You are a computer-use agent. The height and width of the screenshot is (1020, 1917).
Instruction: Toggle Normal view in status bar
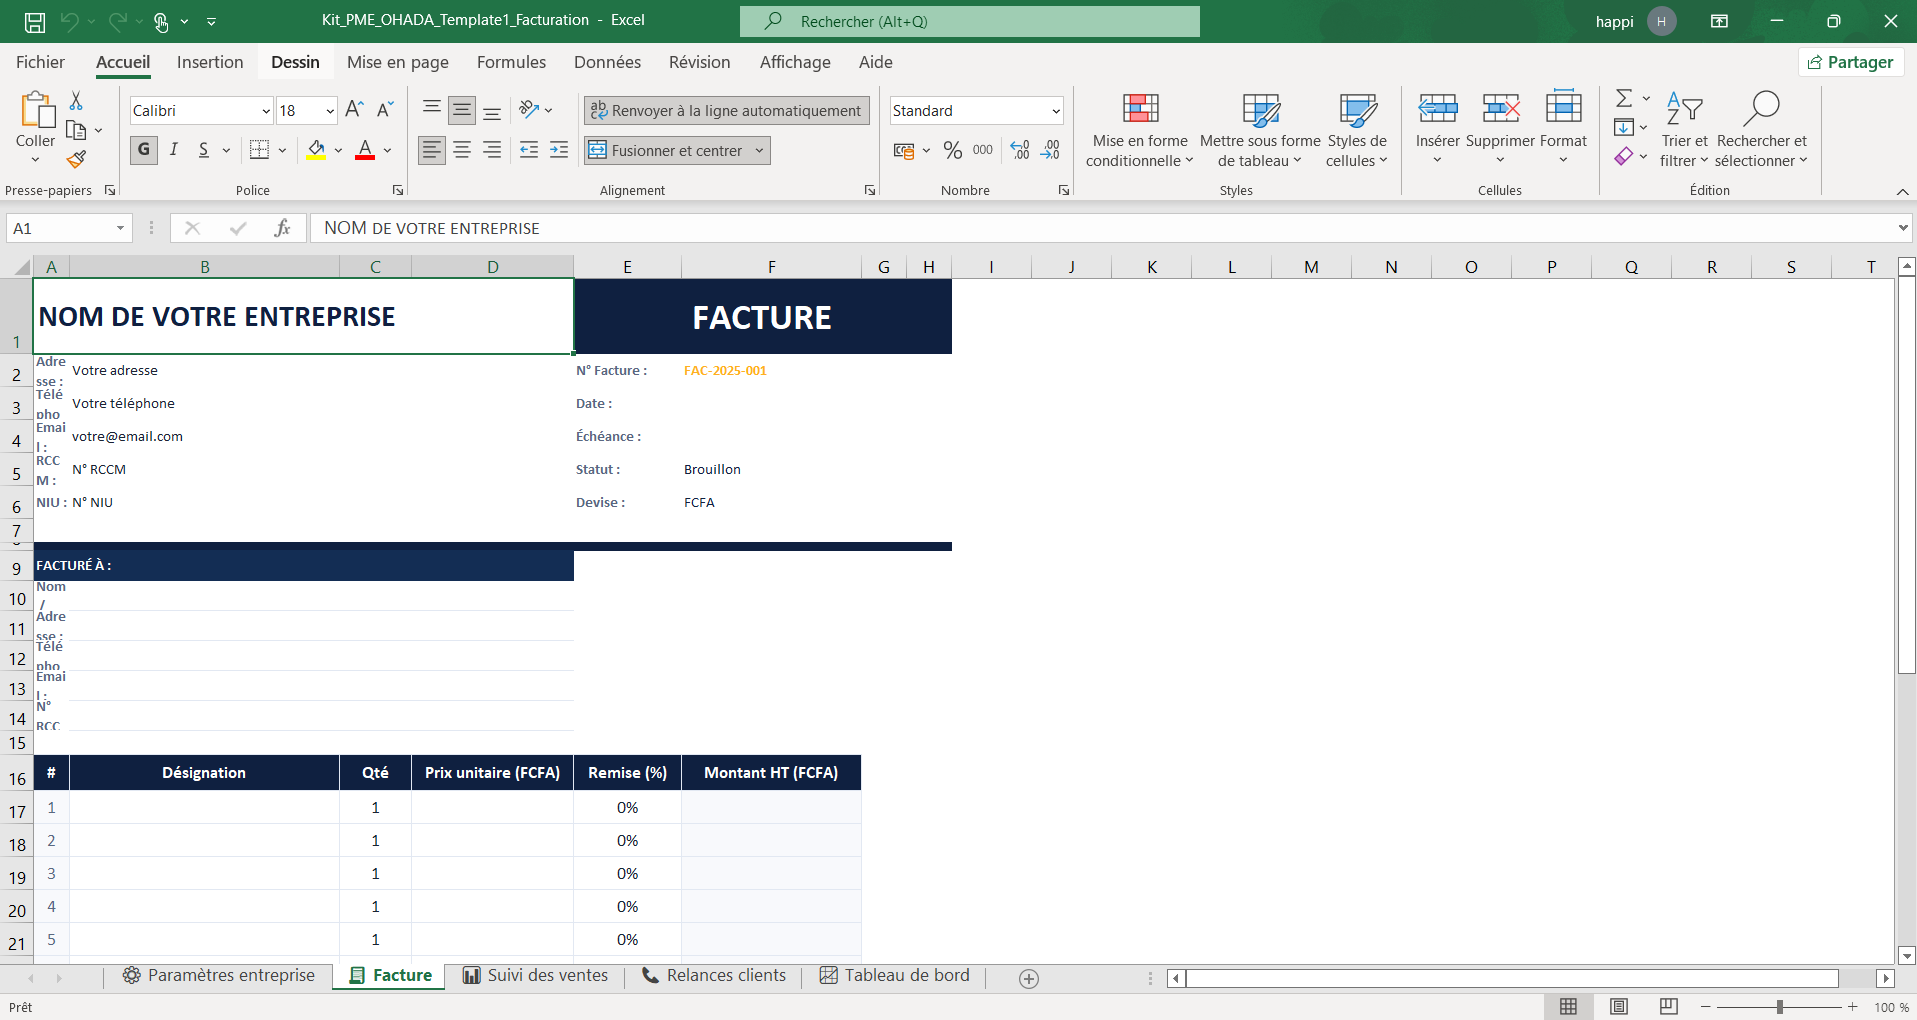1569,1007
